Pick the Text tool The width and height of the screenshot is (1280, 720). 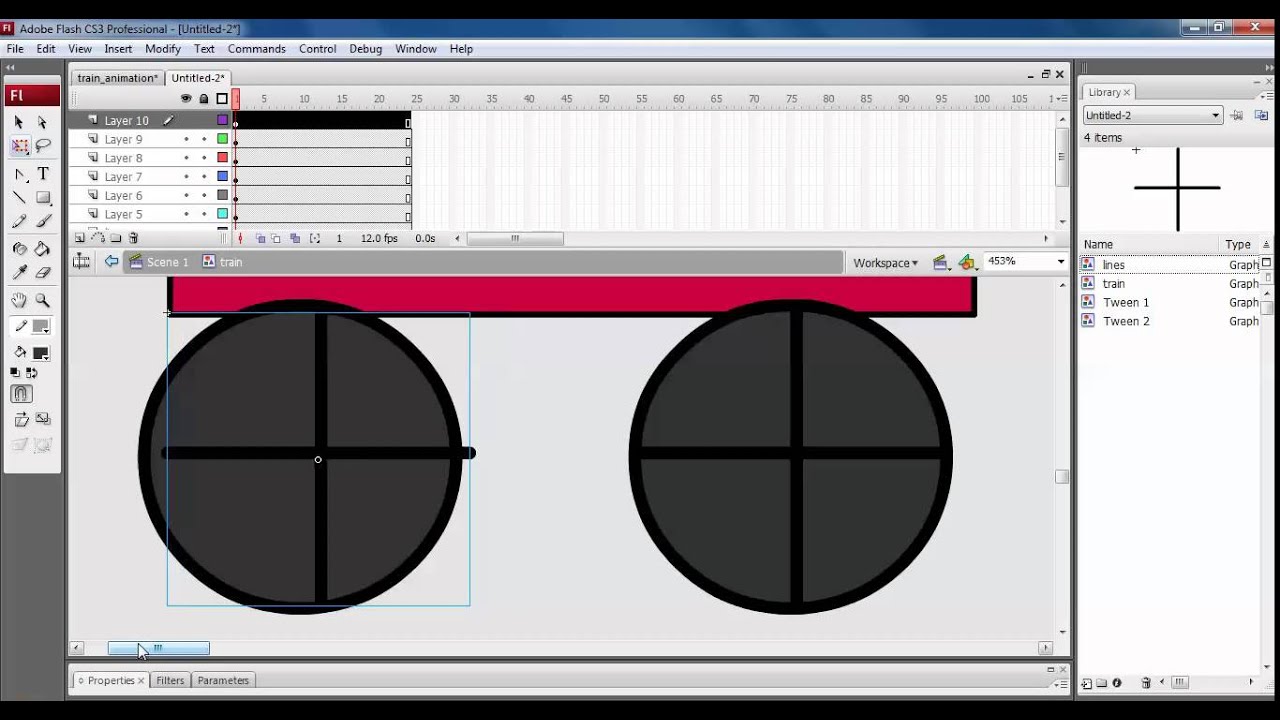tap(43, 174)
